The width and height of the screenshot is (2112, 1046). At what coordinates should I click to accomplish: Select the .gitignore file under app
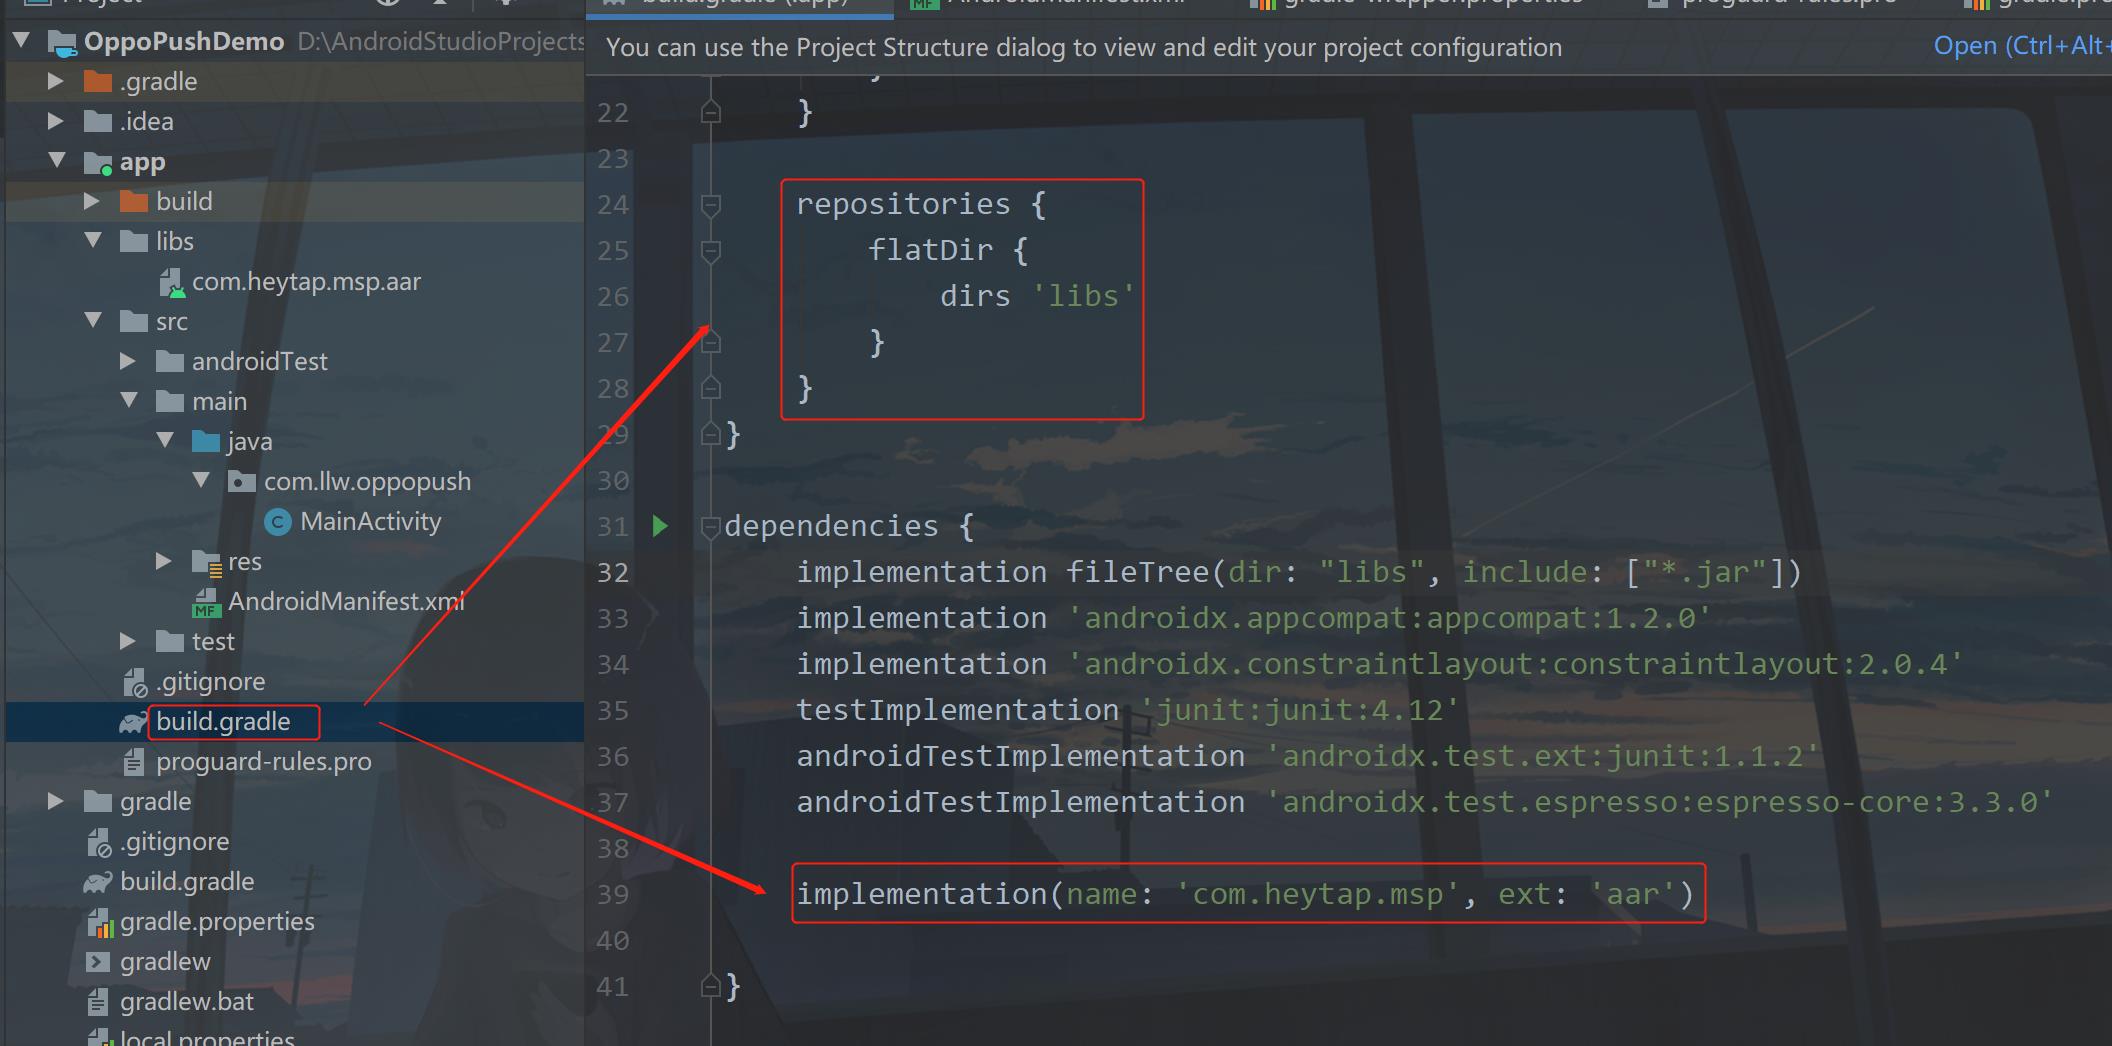[210, 681]
